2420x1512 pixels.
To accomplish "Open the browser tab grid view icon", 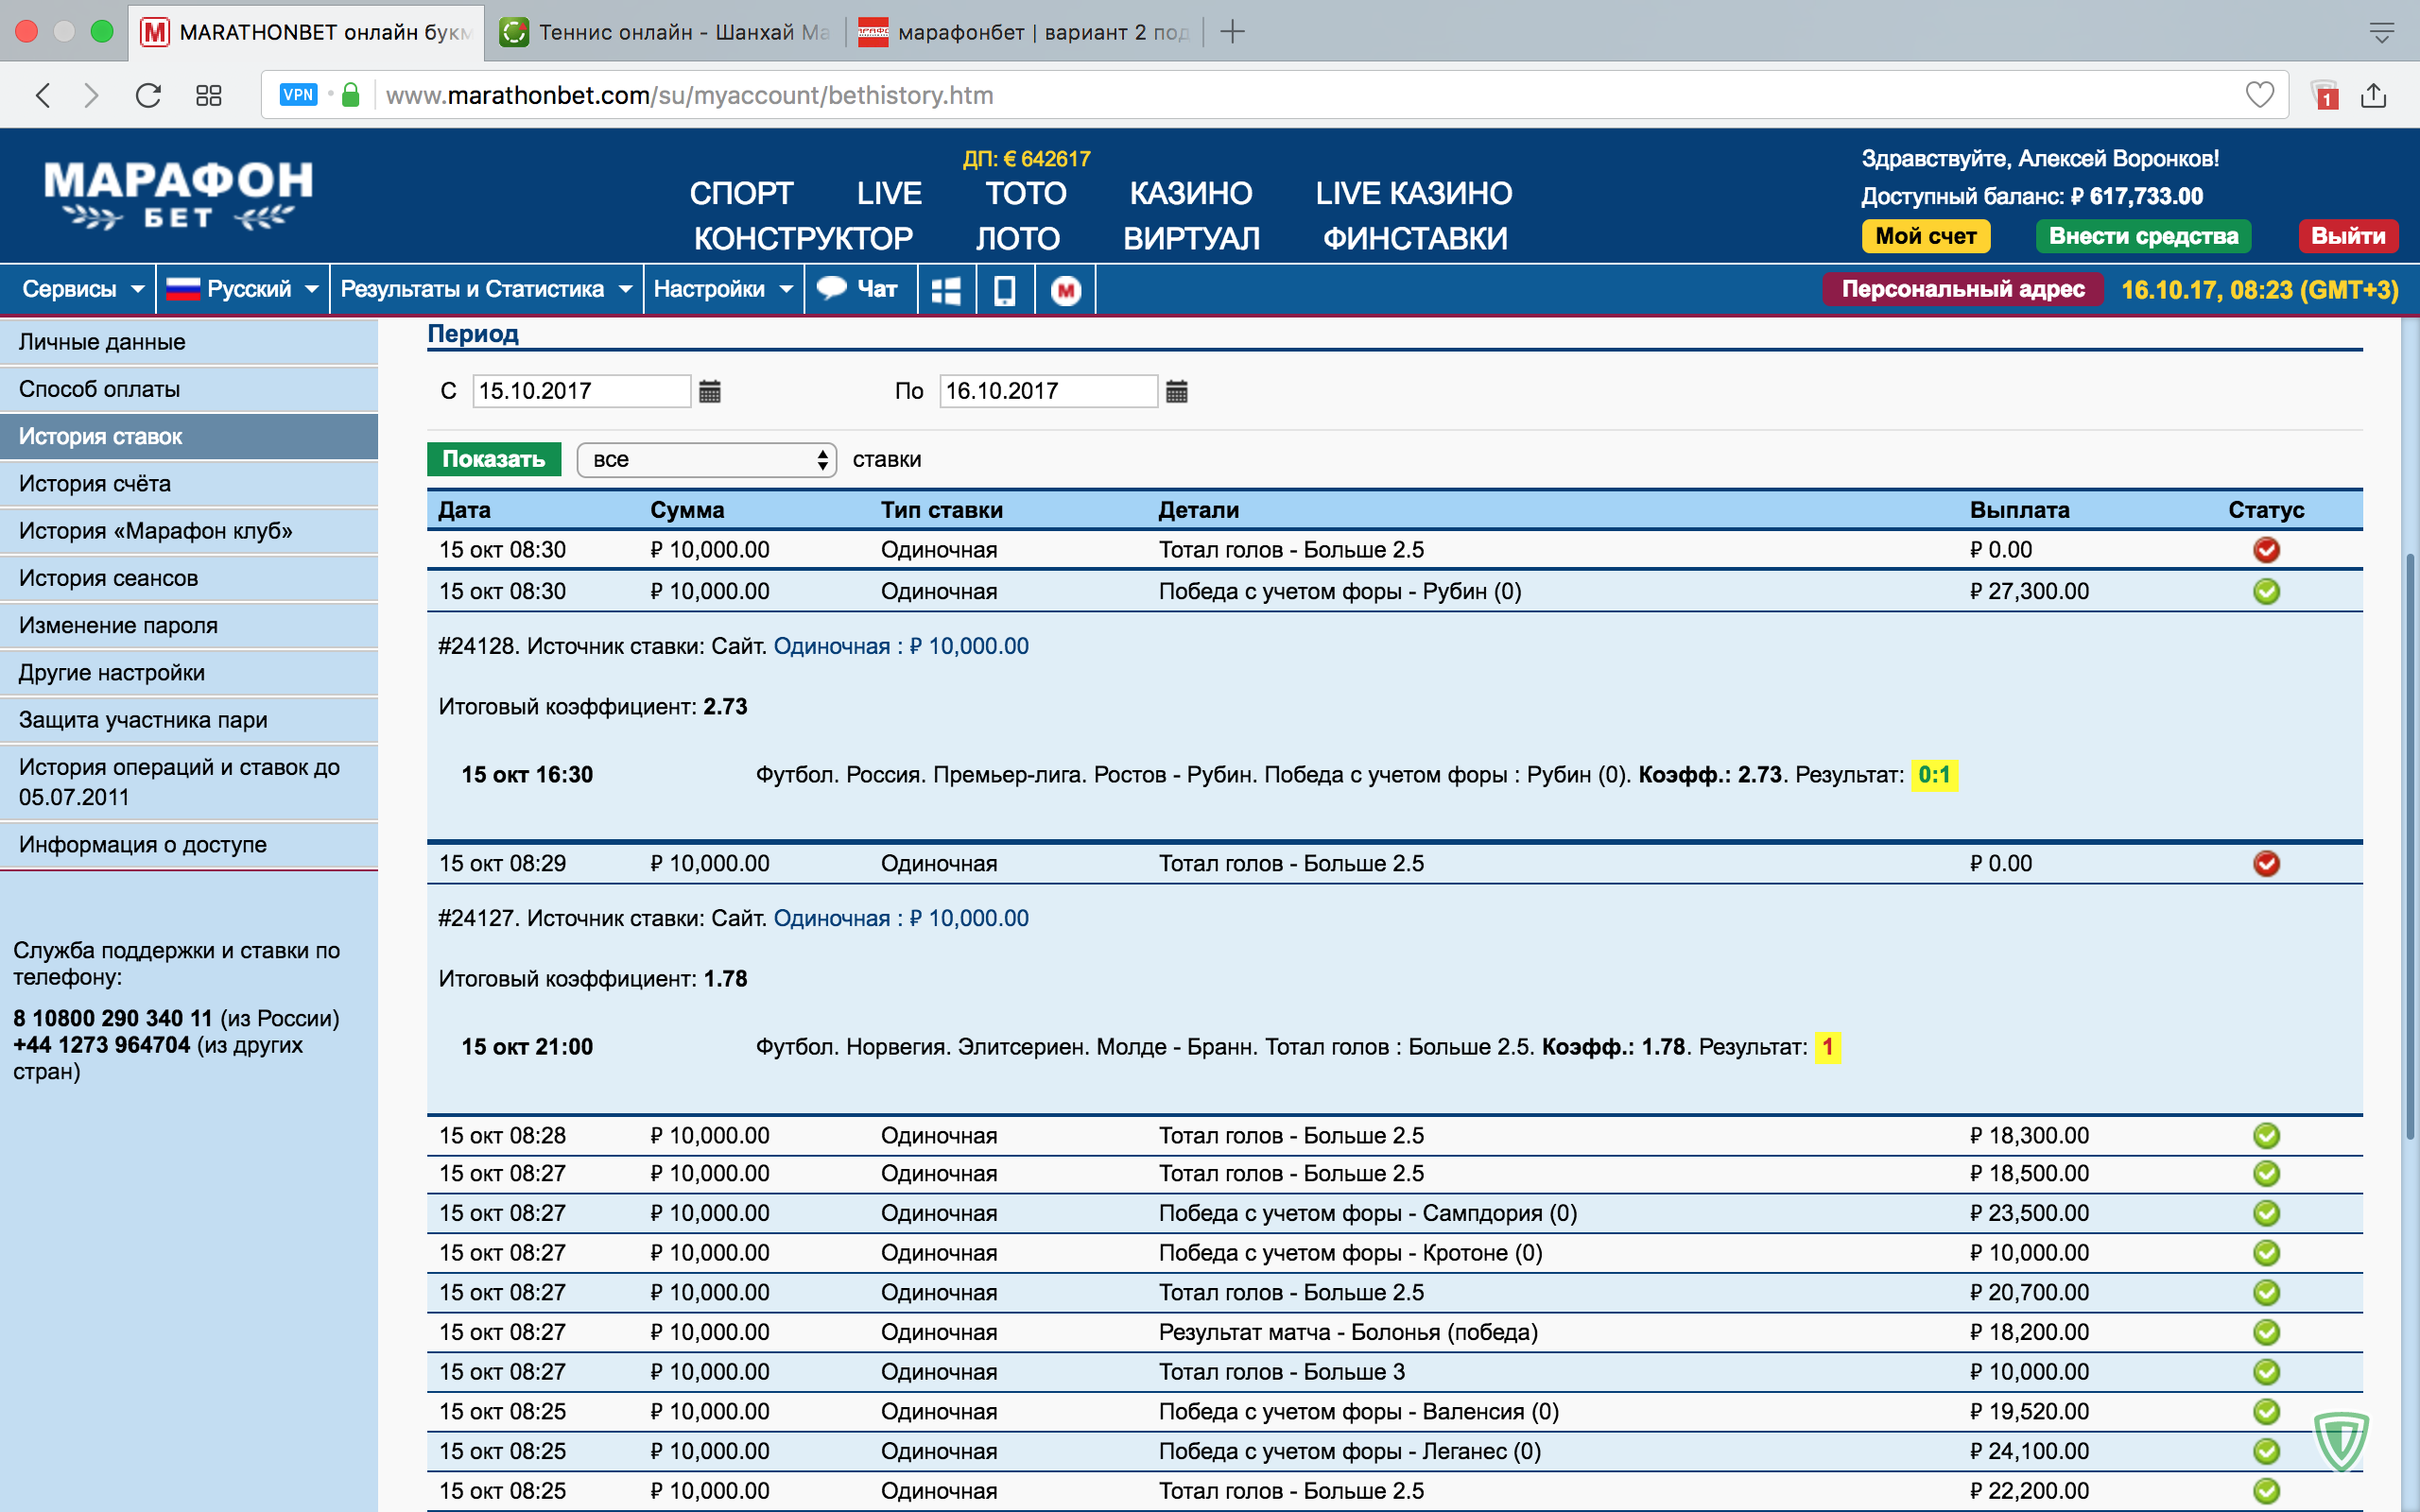I will [x=208, y=95].
